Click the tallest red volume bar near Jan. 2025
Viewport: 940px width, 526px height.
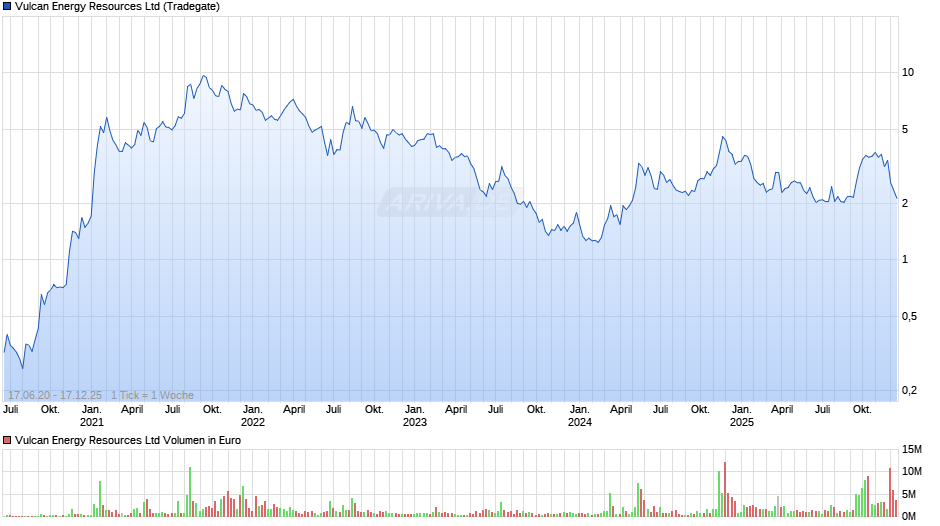click(x=725, y=489)
